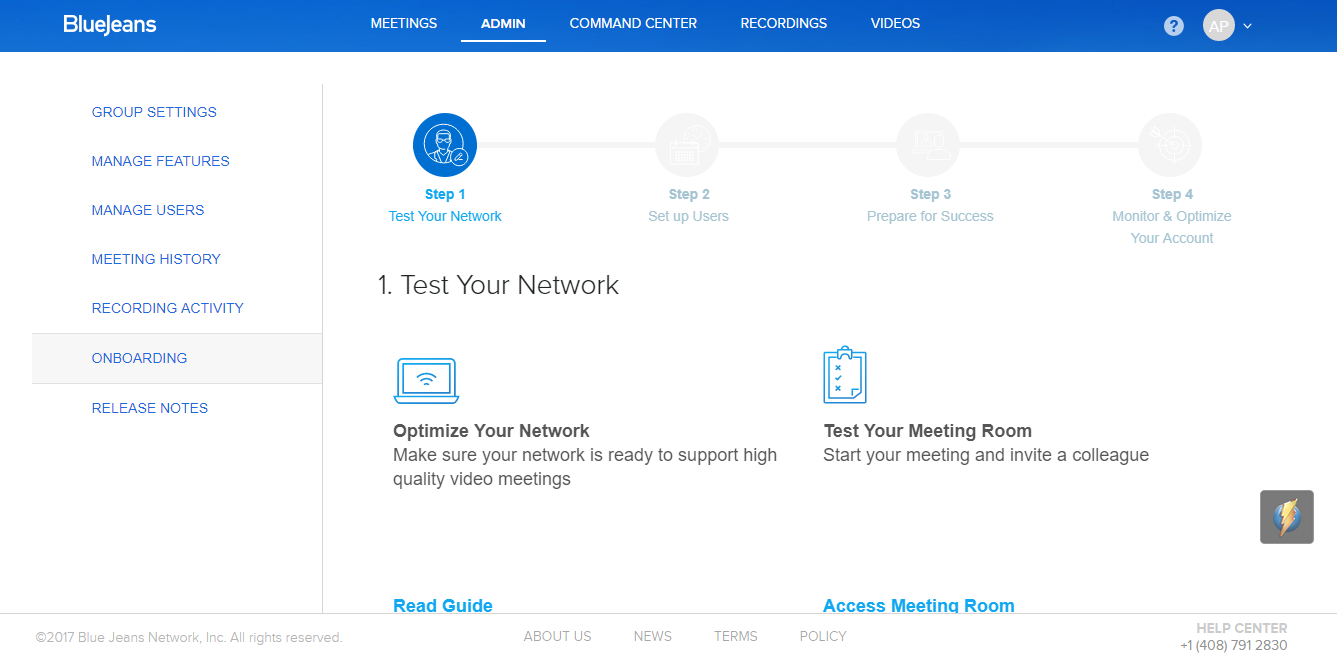Click the 'Prepare for Success' step caption

coord(930,216)
